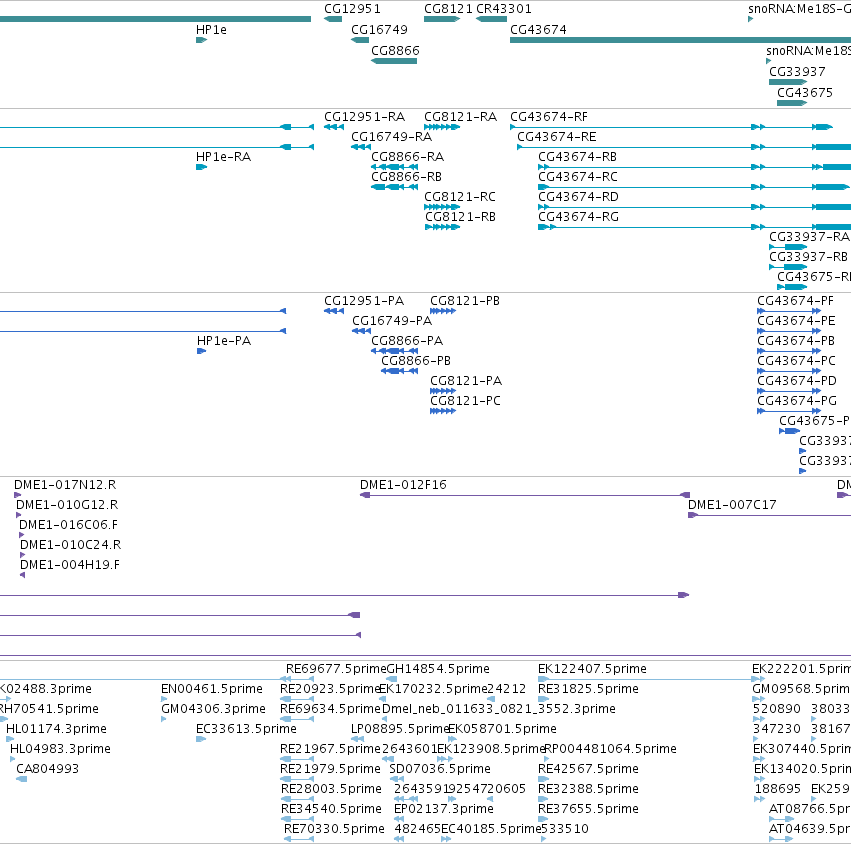Click the CG8866 gene bar
851x844 pixels.
pyautogui.click(x=394, y=61)
